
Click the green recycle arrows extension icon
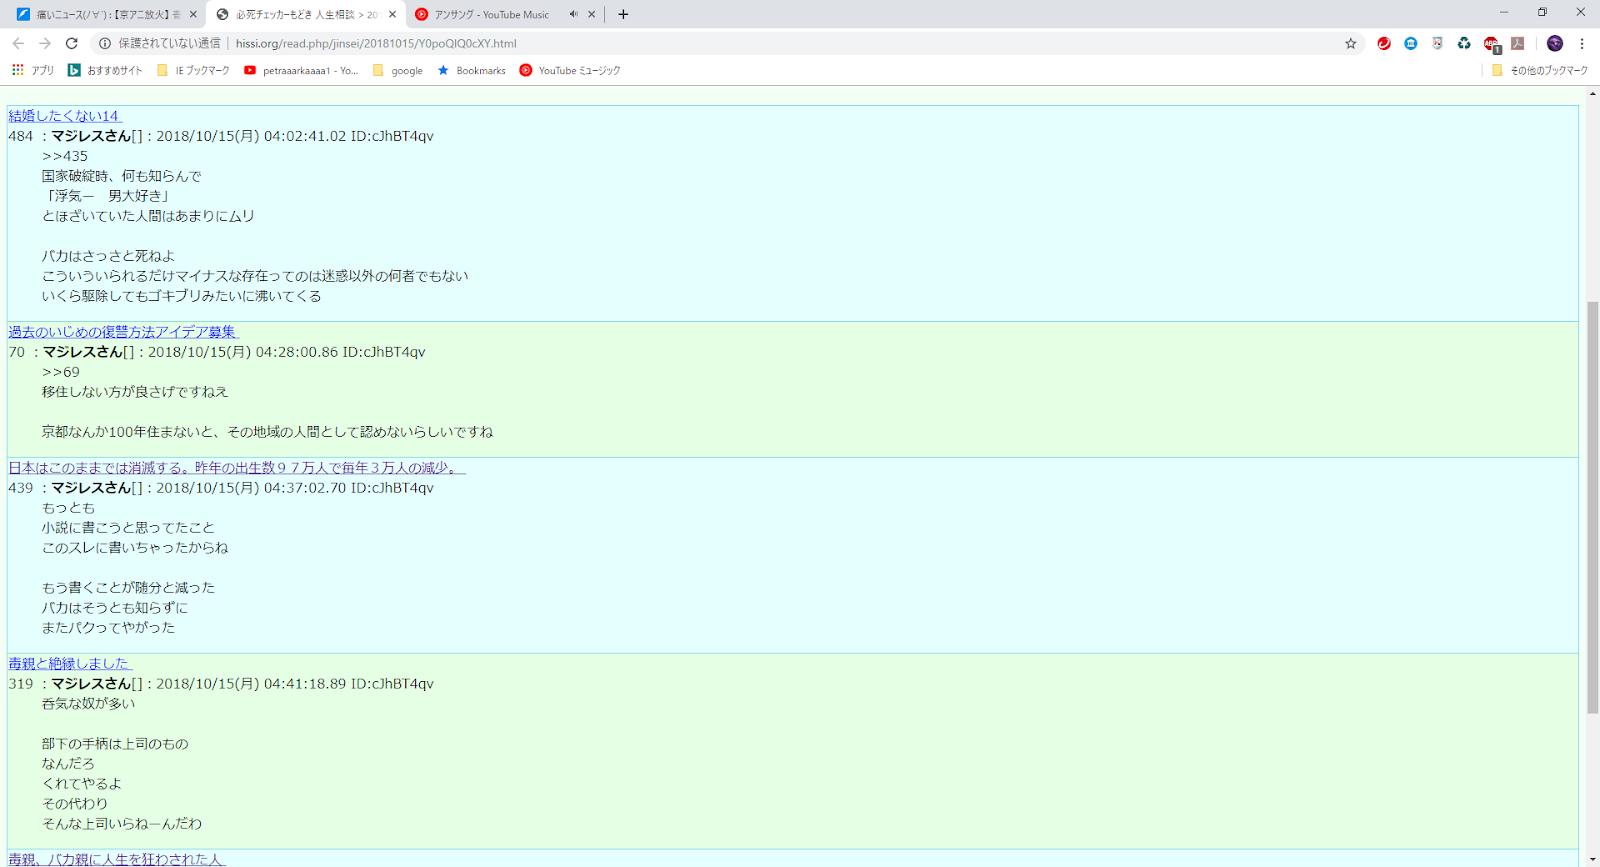(x=1464, y=43)
